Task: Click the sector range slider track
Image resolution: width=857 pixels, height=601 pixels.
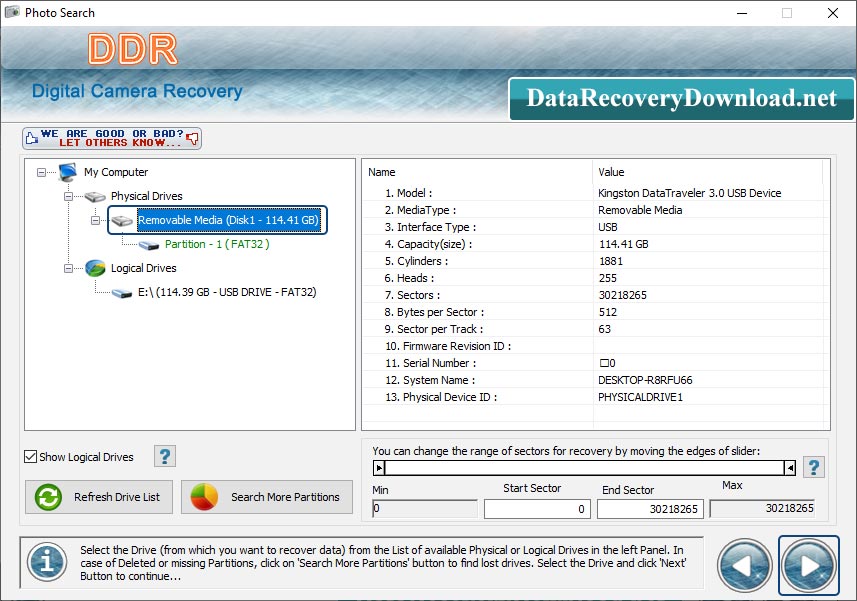Action: (584, 468)
